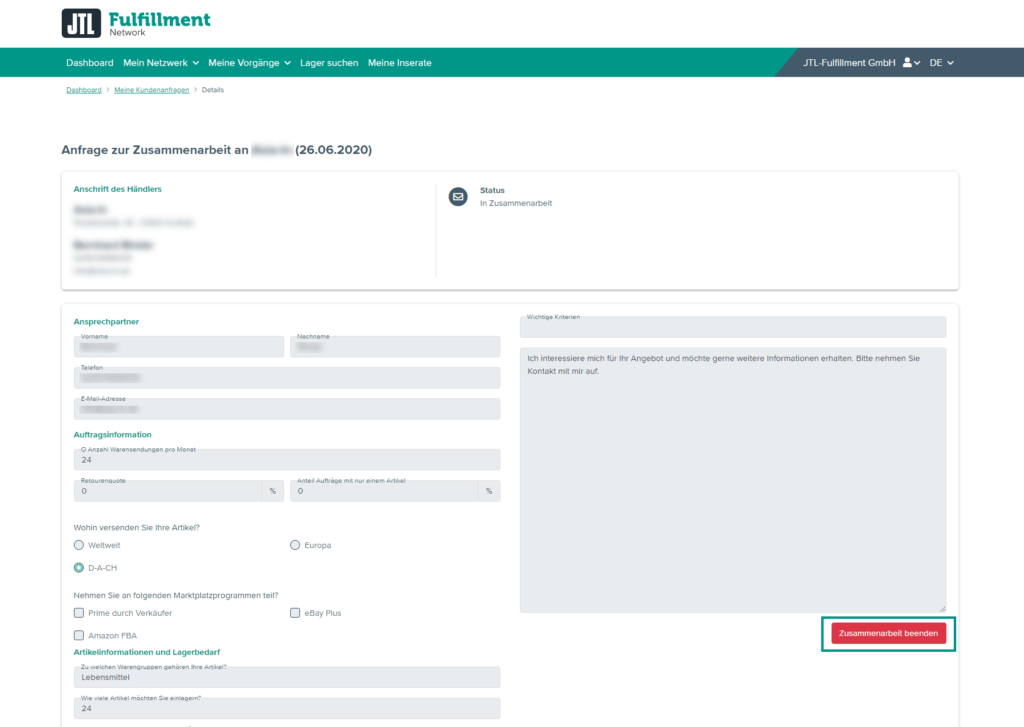Screen dimensions: 1024x727
Task: Navigate to Meine Inserate
Action: [400, 63]
